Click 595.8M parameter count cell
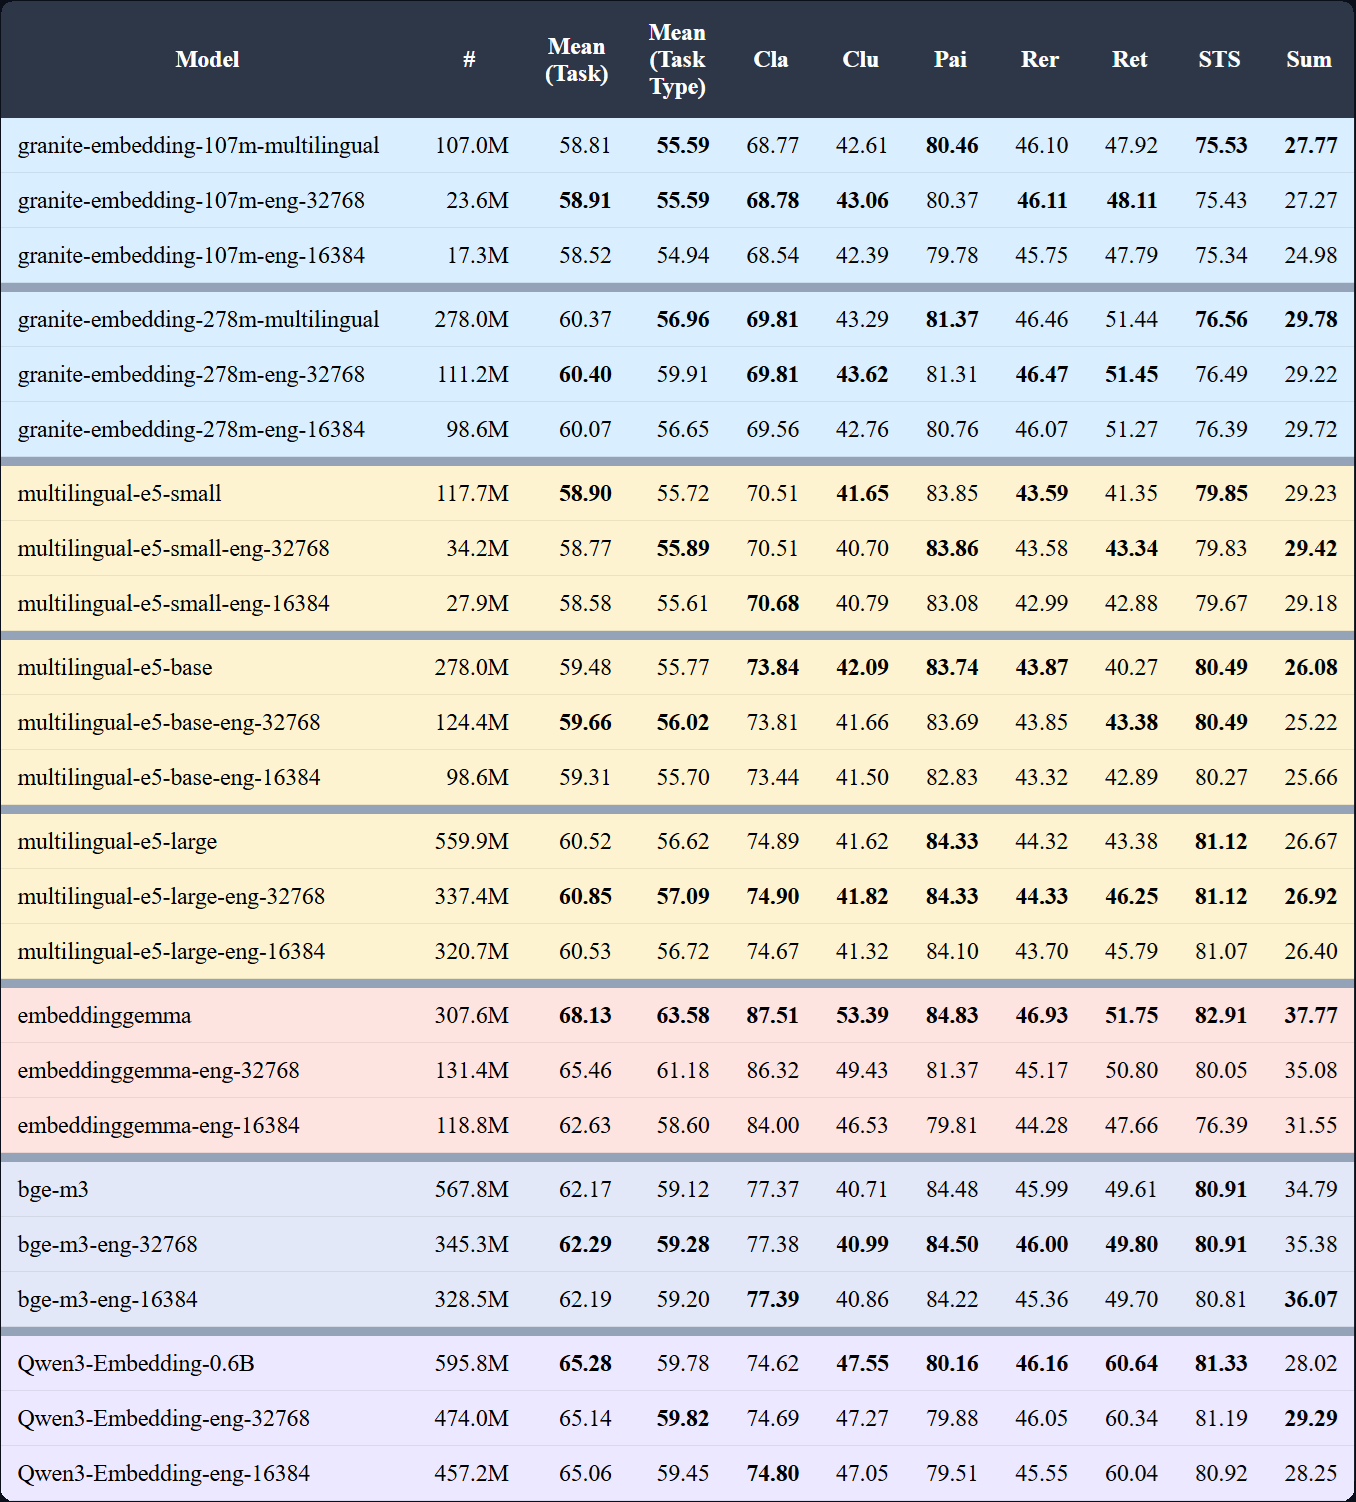This screenshot has width=1356, height=1502. [x=471, y=1364]
